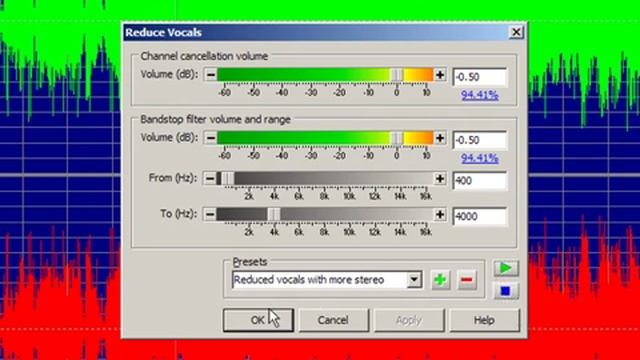Click the channel cancellation volume slider handle

397,75
